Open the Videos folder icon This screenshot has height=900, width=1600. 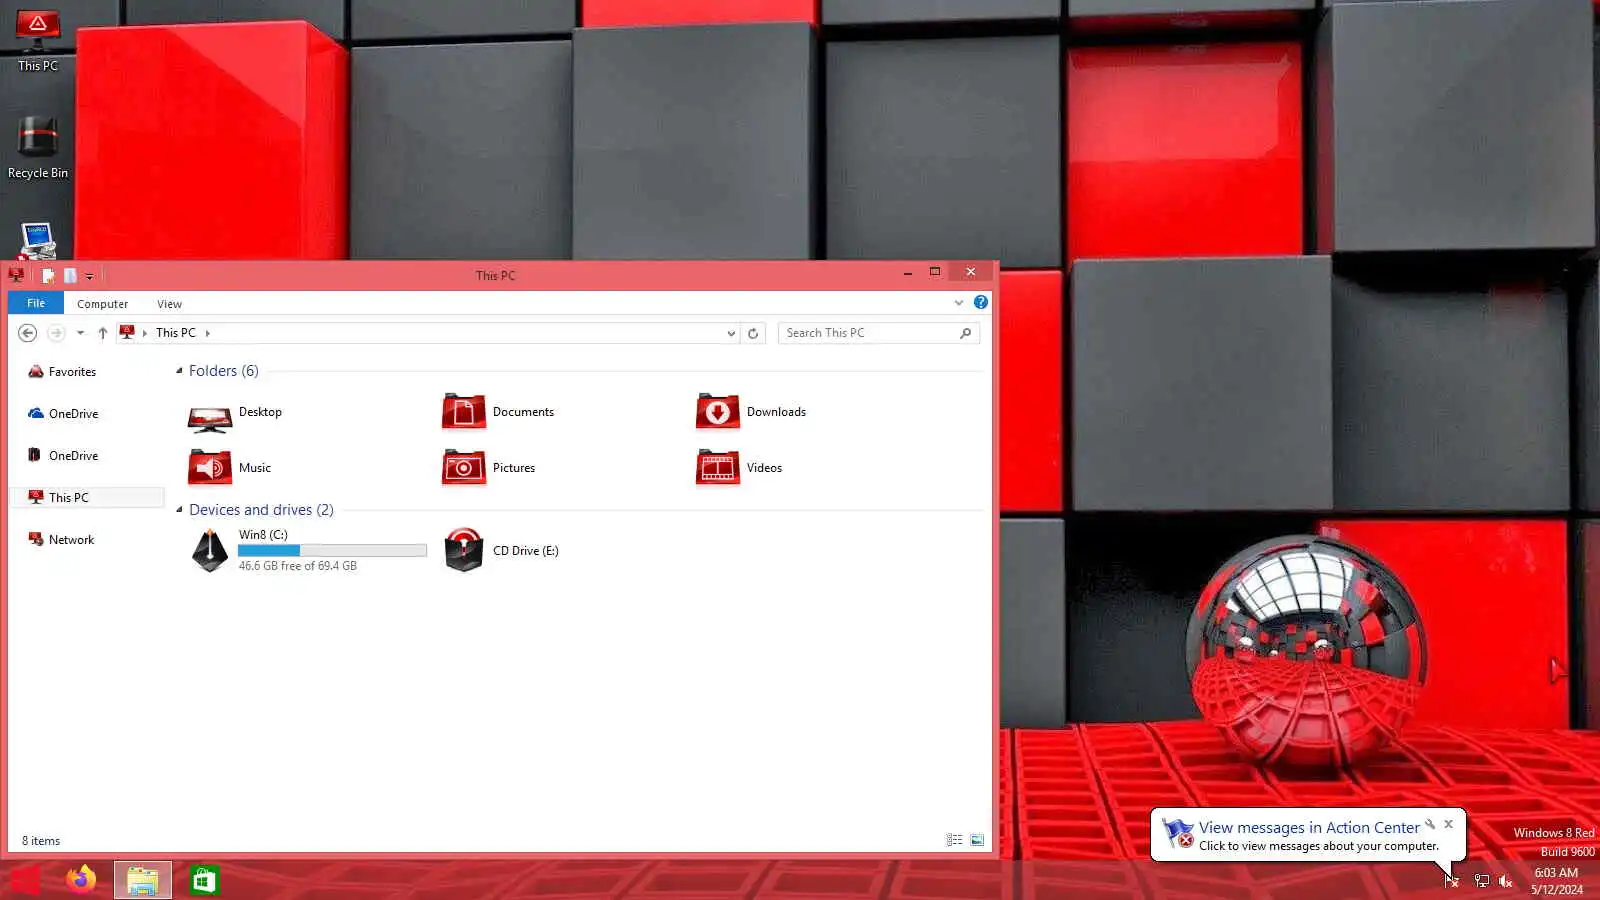(x=718, y=468)
